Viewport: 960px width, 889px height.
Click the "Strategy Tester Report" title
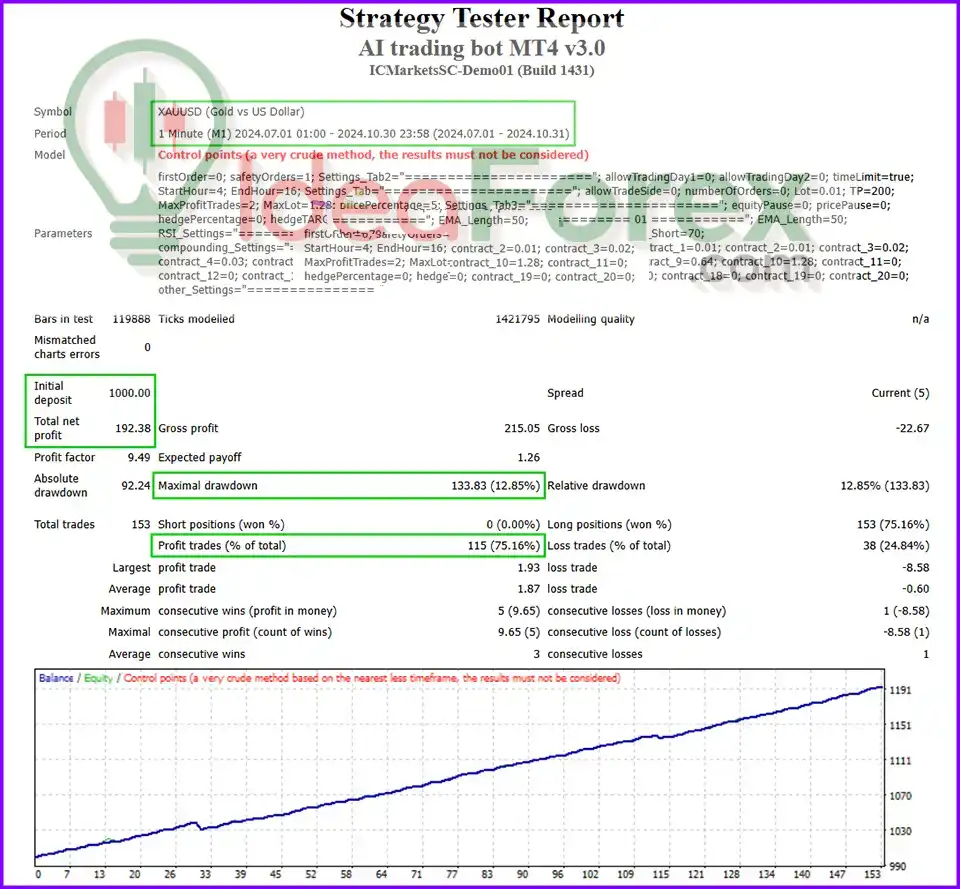481,18
